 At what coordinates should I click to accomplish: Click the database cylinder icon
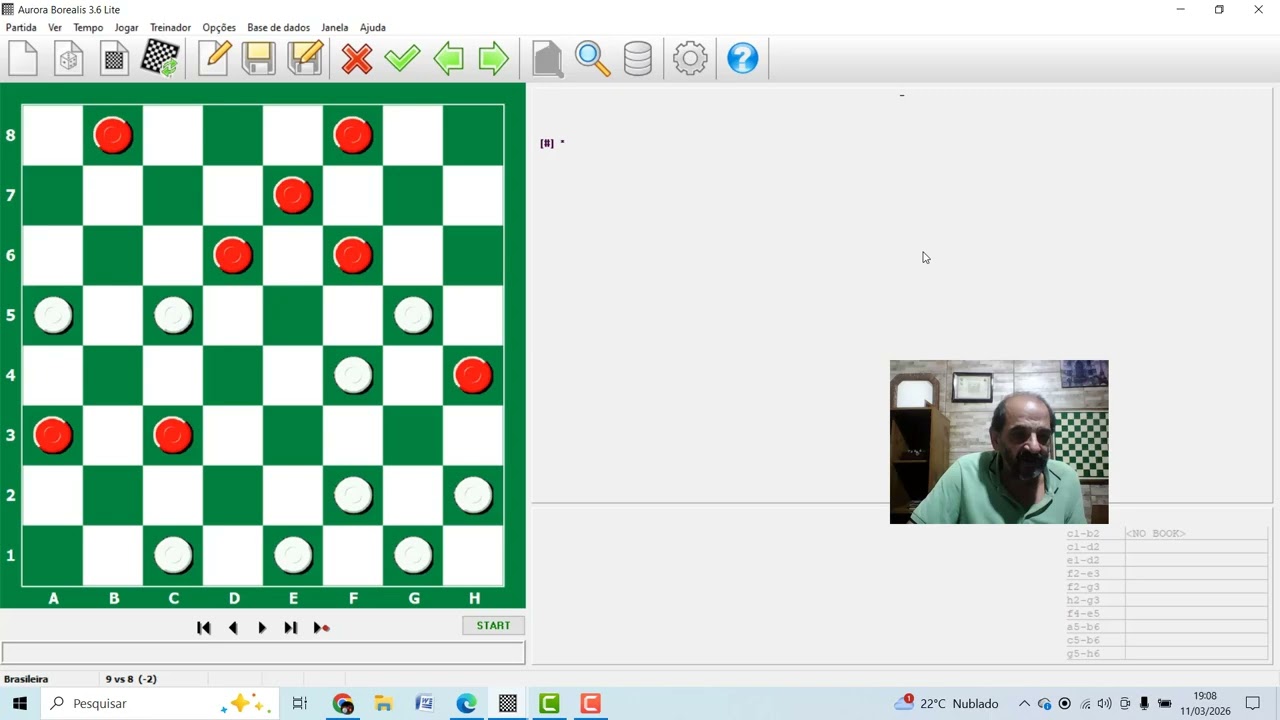[638, 59]
